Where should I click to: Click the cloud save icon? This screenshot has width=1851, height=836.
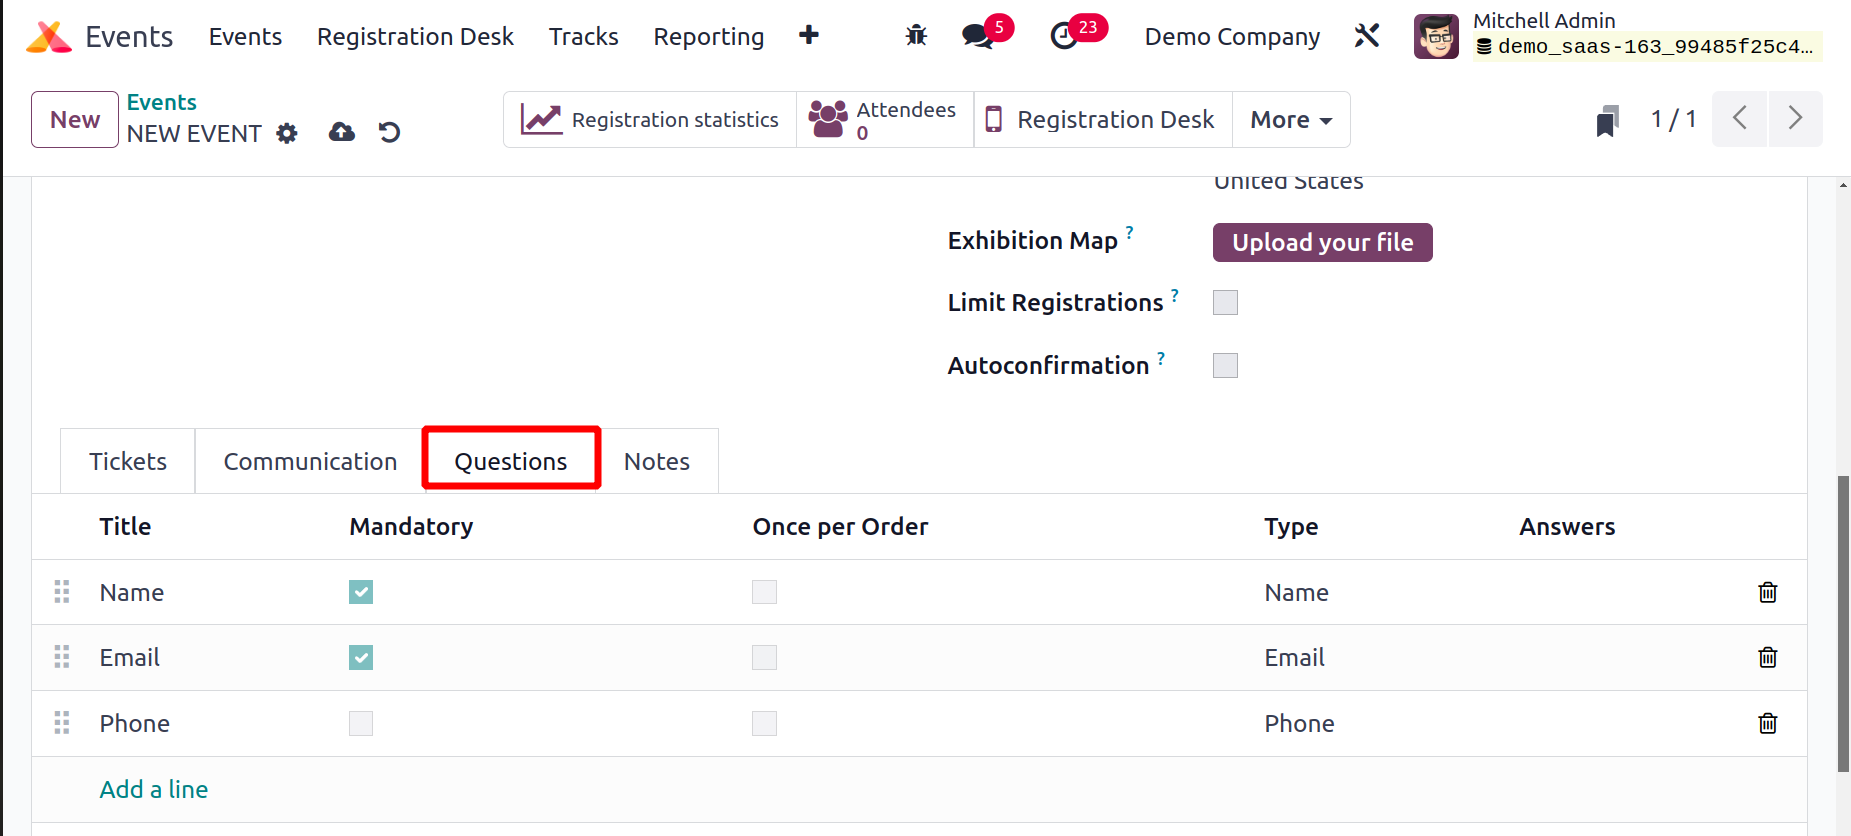click(342, 132)
